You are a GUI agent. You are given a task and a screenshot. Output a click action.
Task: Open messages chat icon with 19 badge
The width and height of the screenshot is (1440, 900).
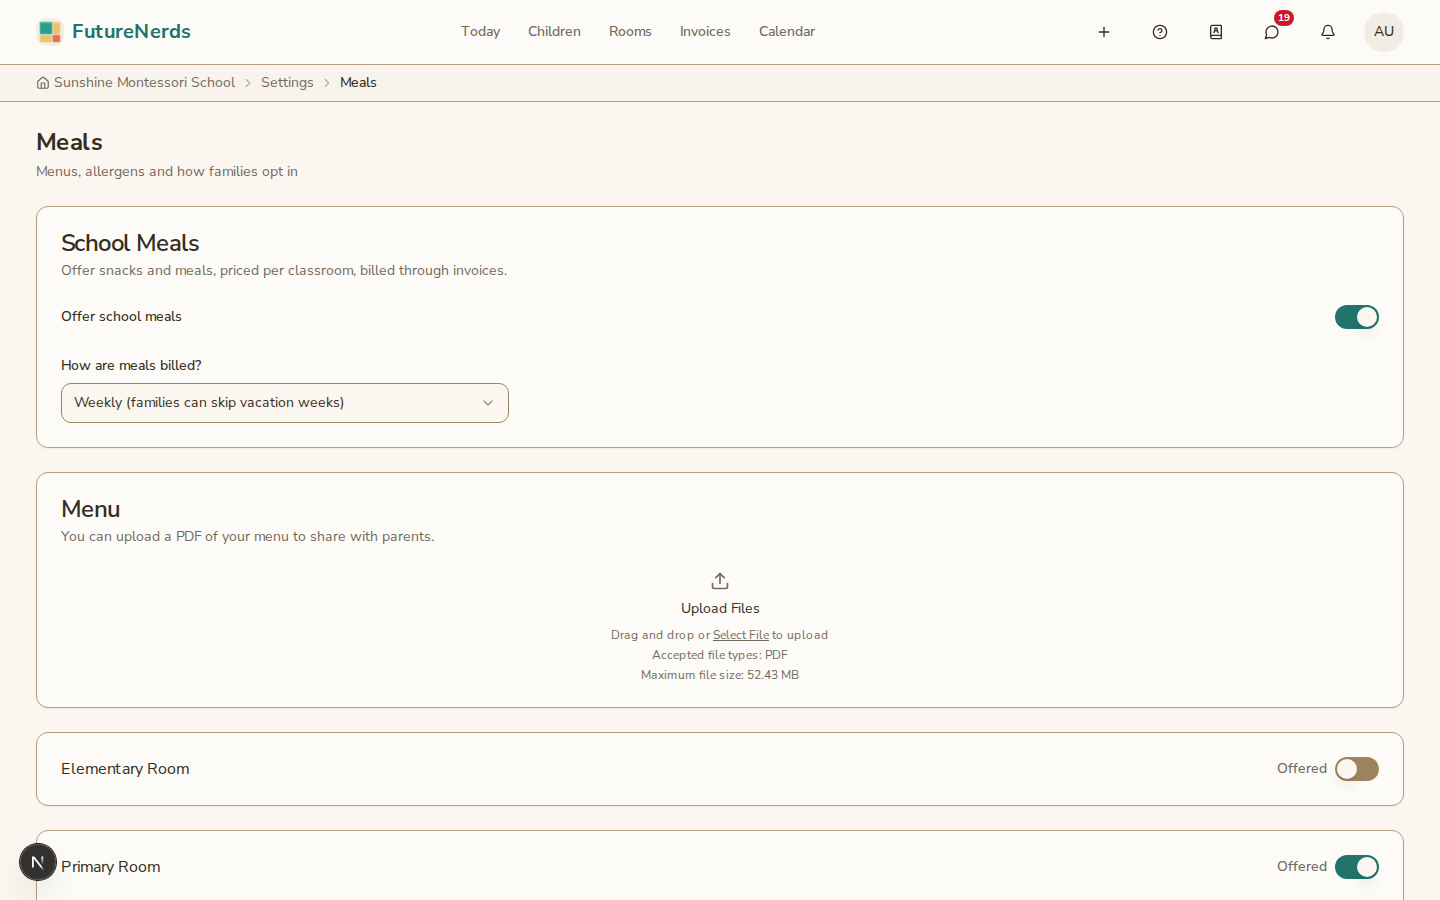tap(1272, 32)
